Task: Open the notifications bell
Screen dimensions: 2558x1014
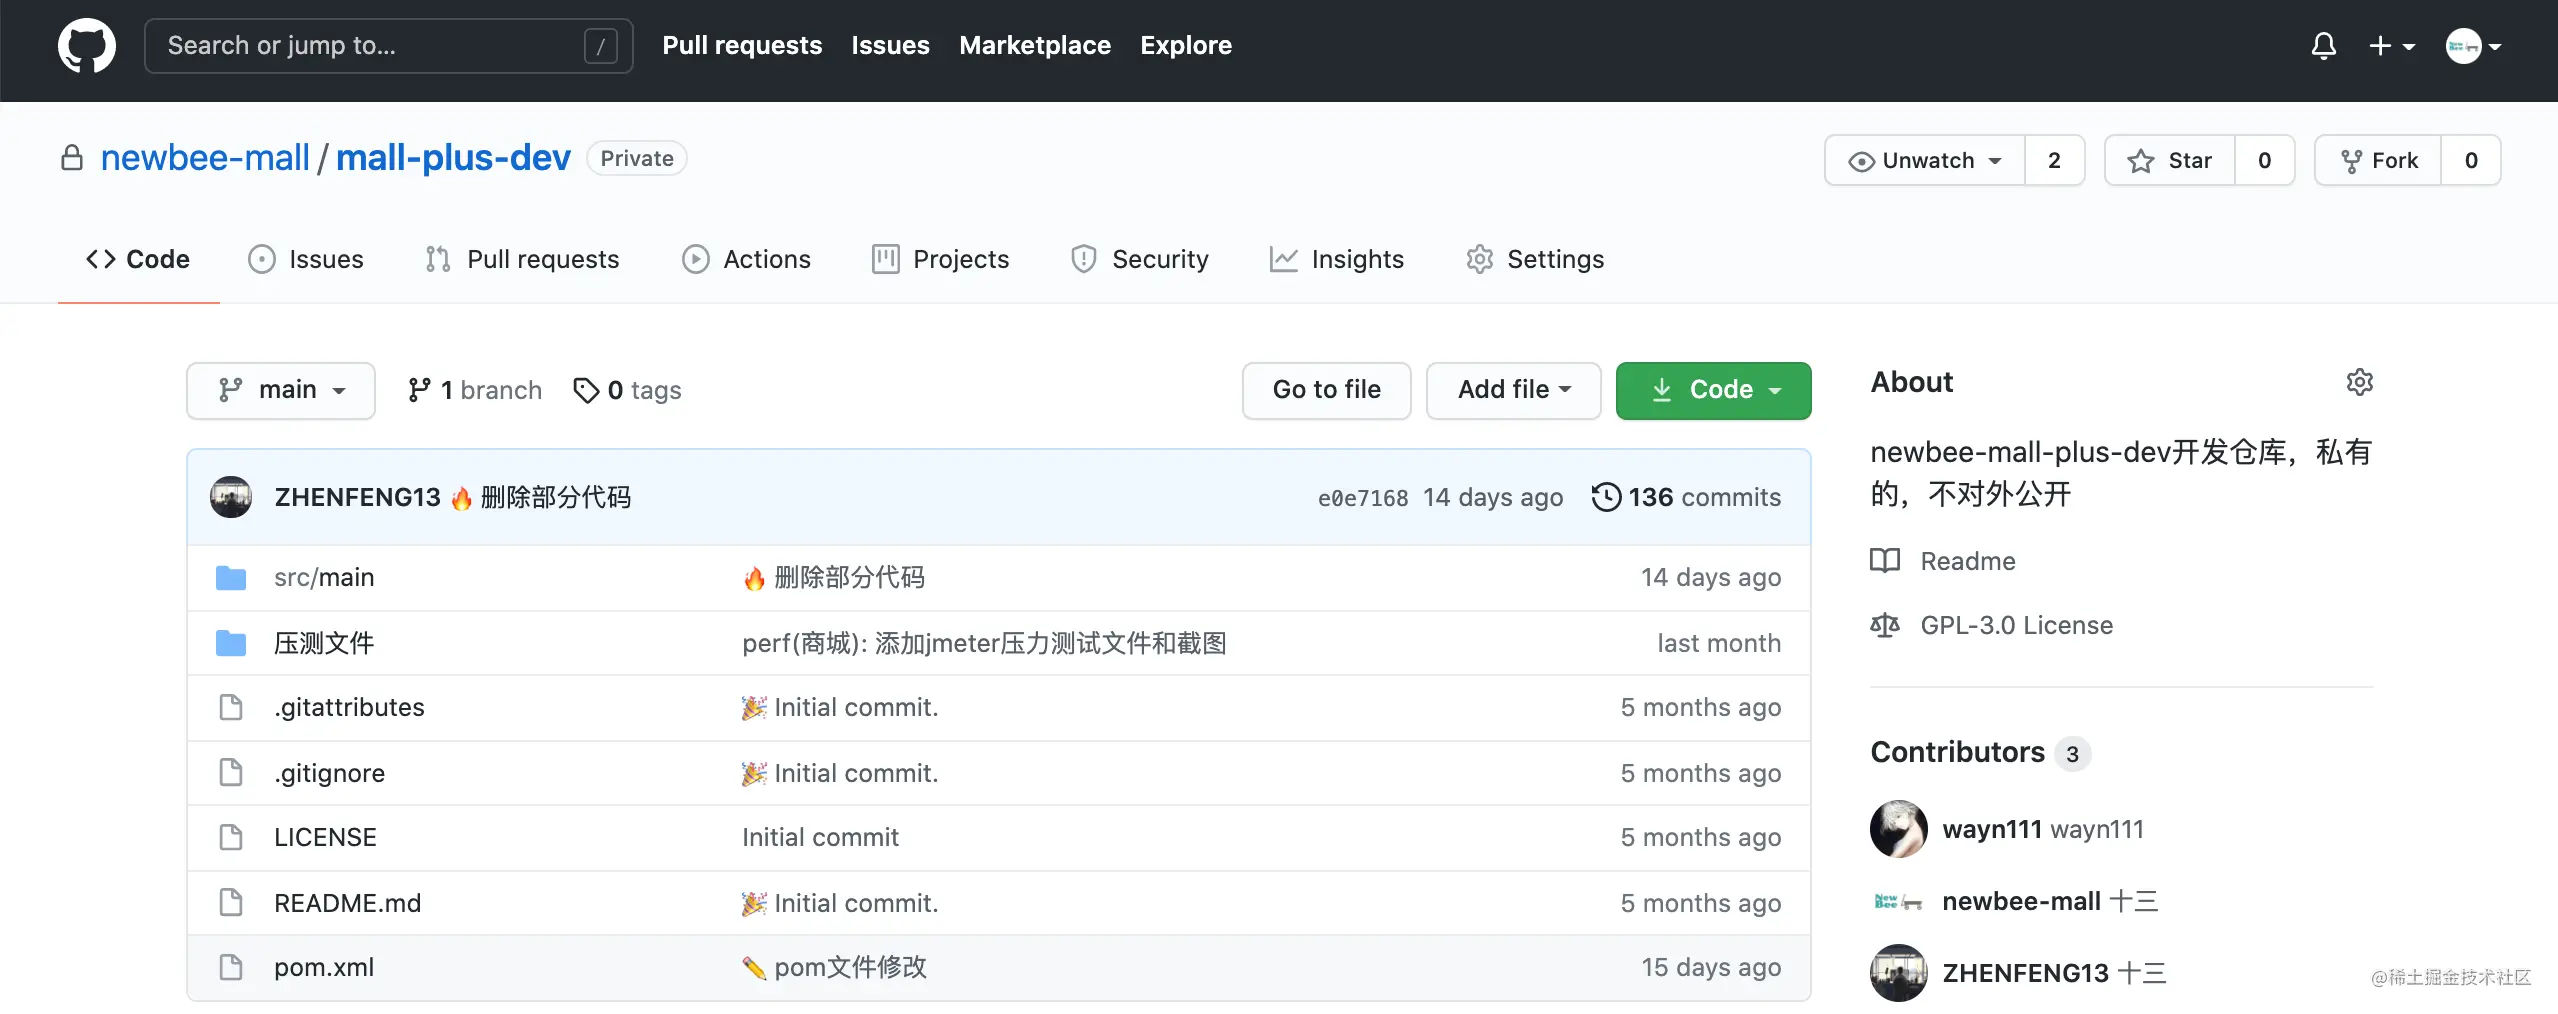Action: [2324, 46]
